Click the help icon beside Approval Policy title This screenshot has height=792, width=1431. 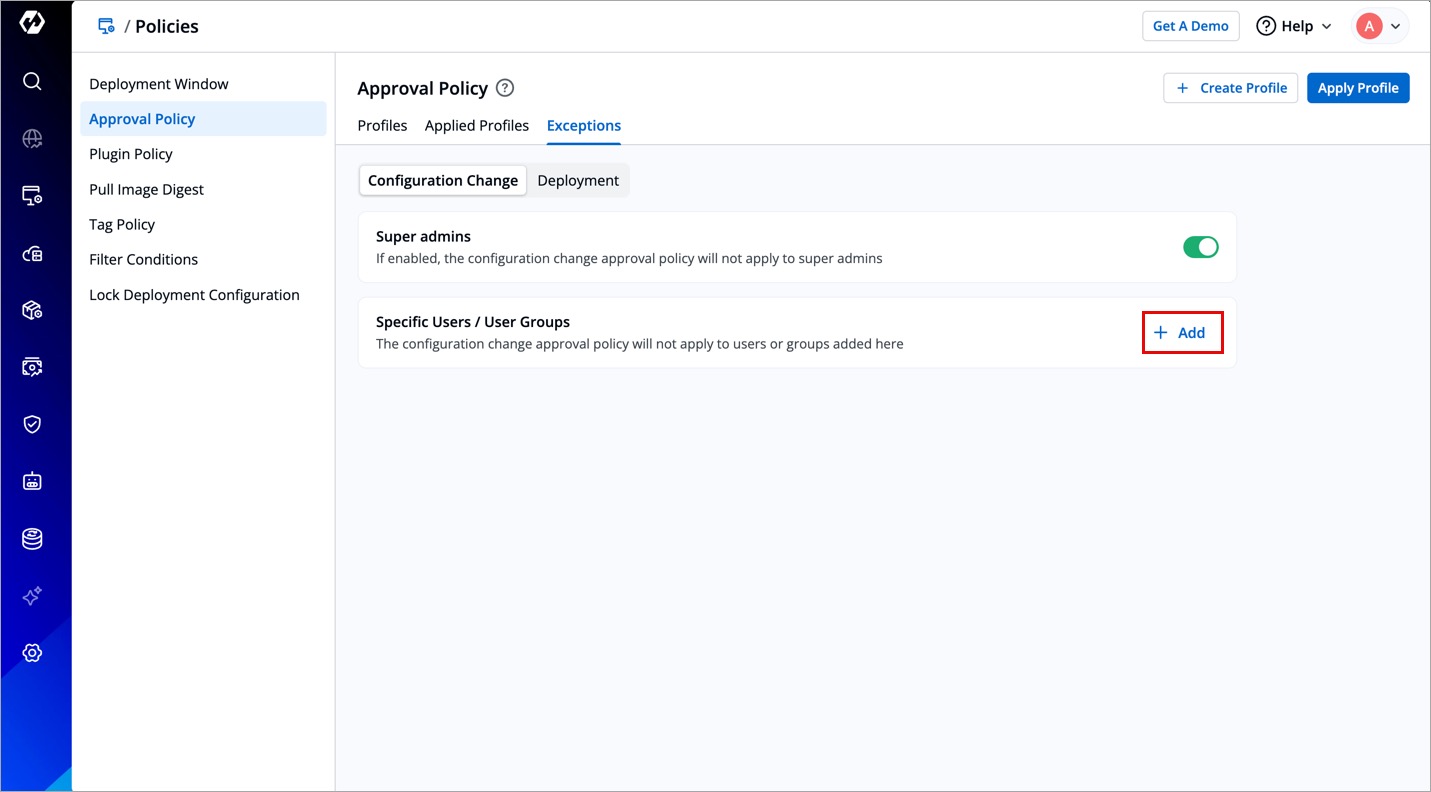pyautogui.click(x=505, y=88)
